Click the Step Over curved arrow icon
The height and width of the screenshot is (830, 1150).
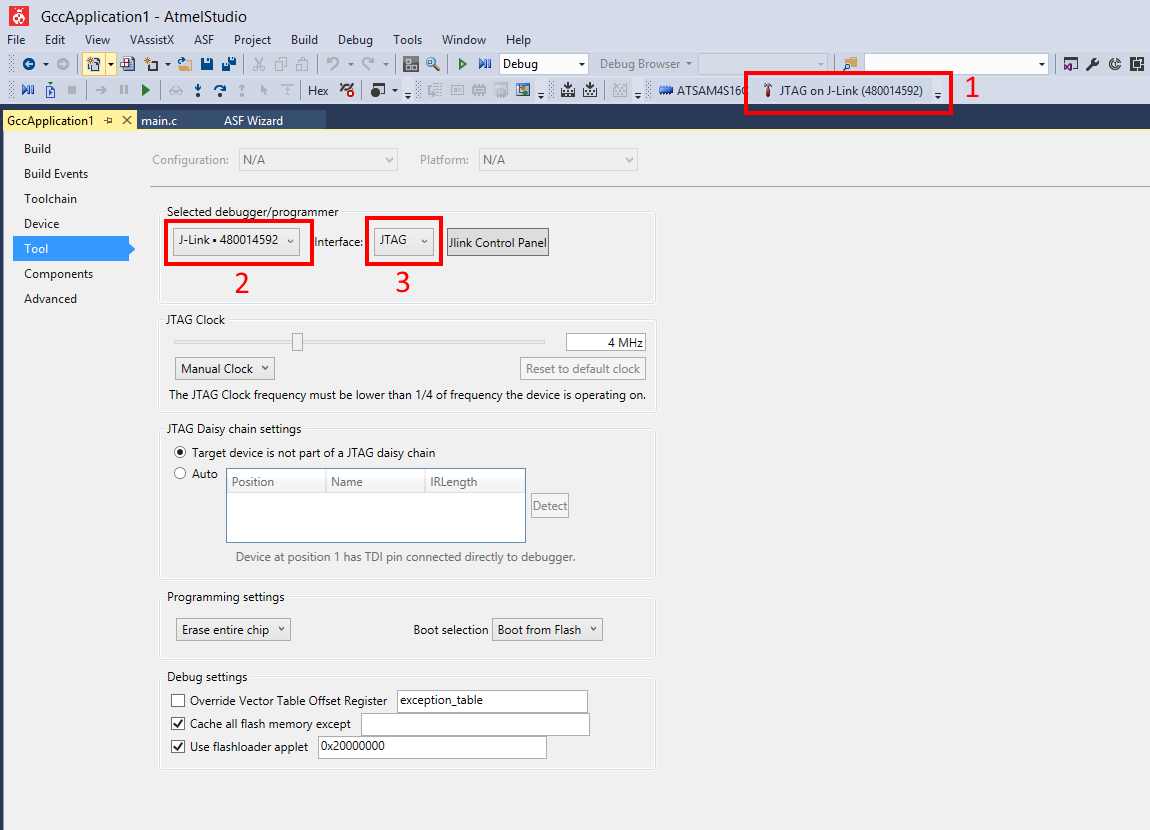[x=219, y=90]
